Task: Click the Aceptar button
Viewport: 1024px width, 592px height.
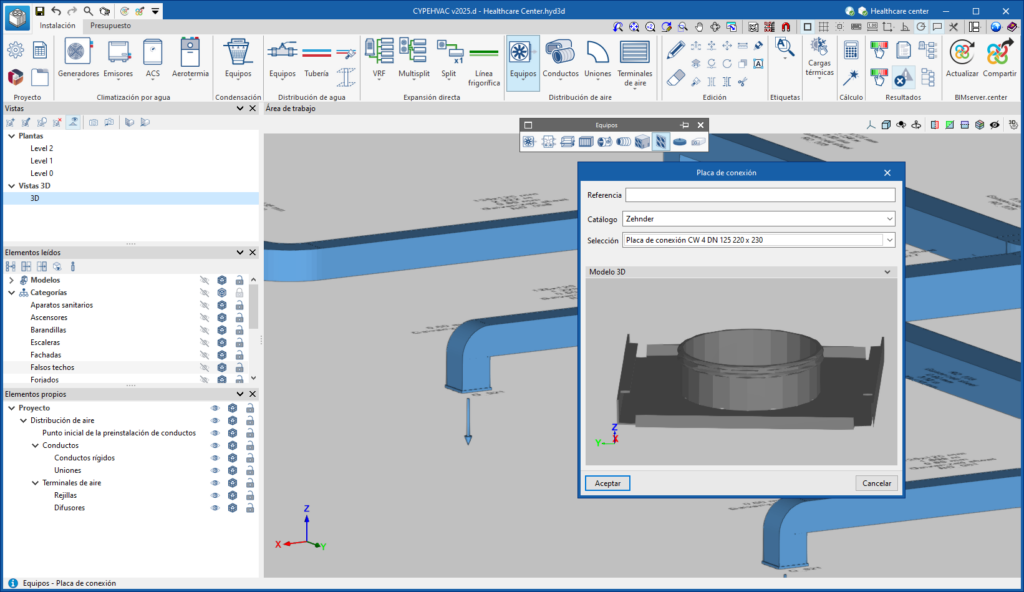Action: click(x=607, y=483)
